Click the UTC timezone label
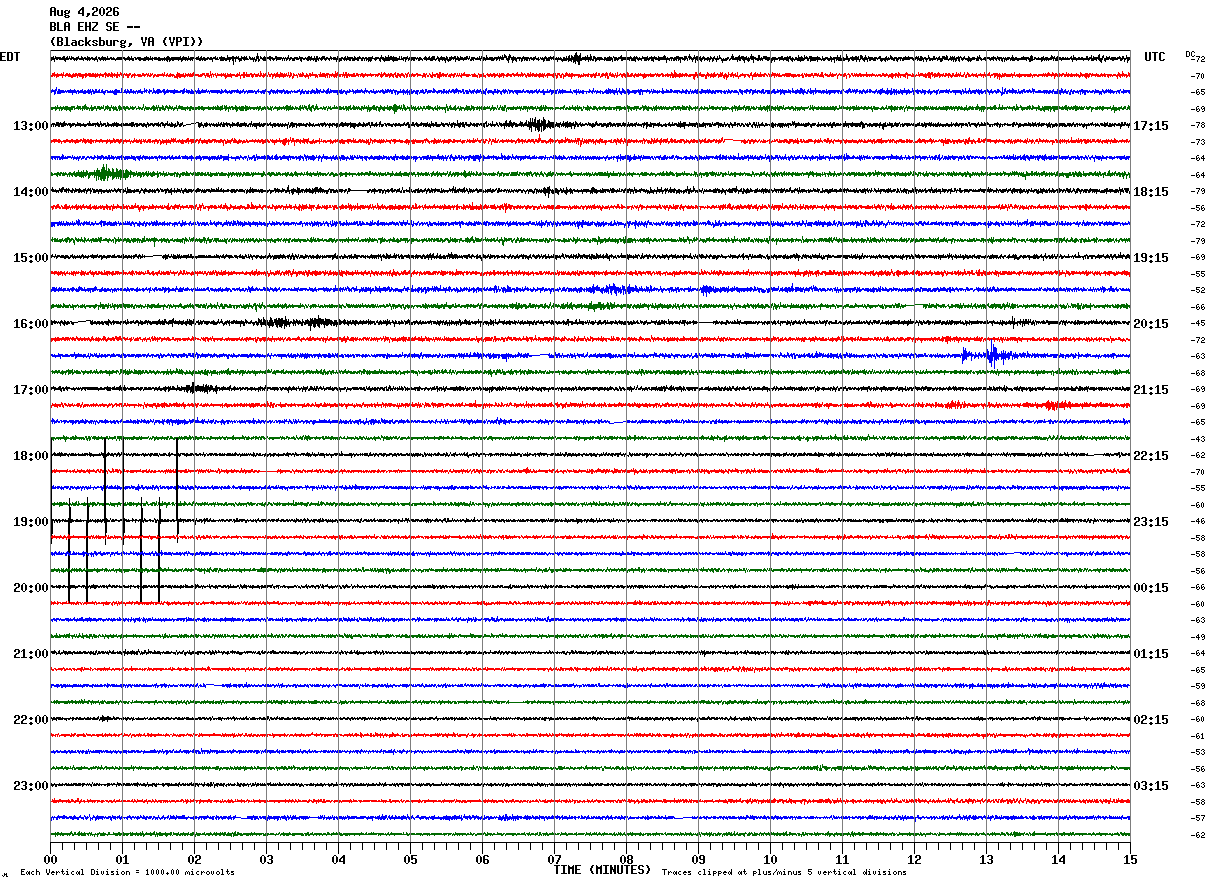 [1155, 57]
